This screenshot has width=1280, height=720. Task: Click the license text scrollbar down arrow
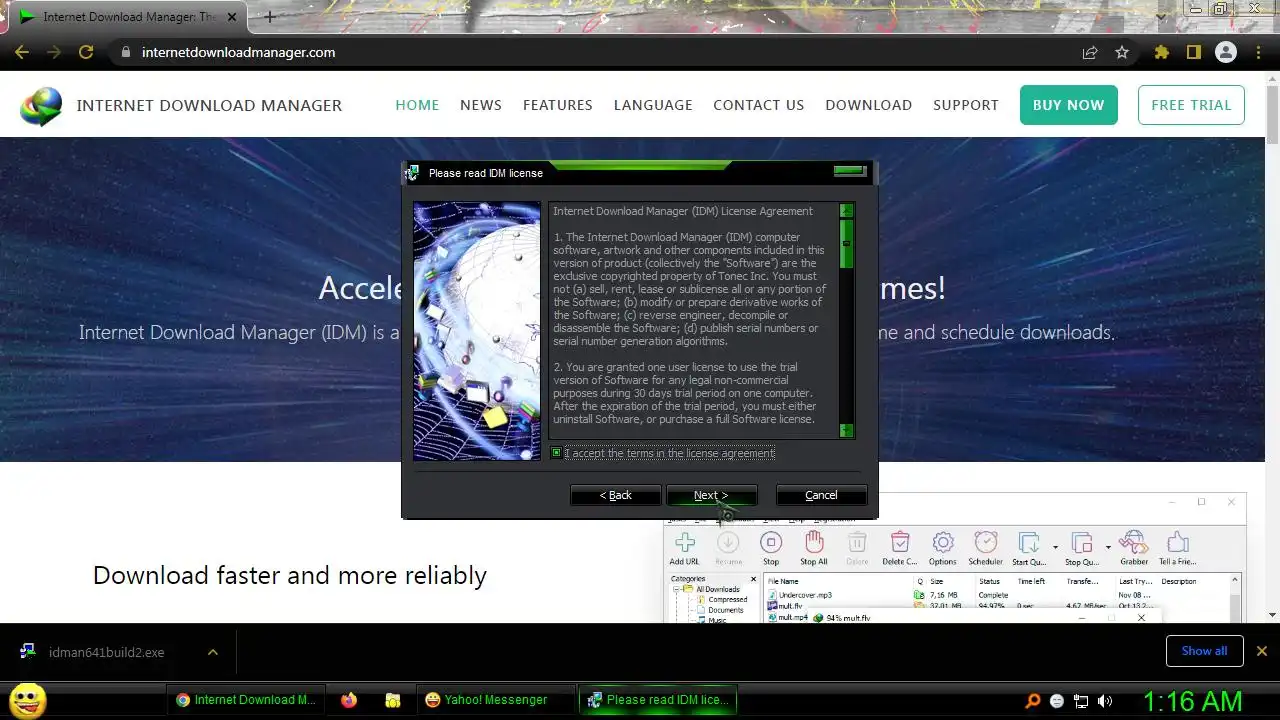pyautogui.click(x=846, y=430)
